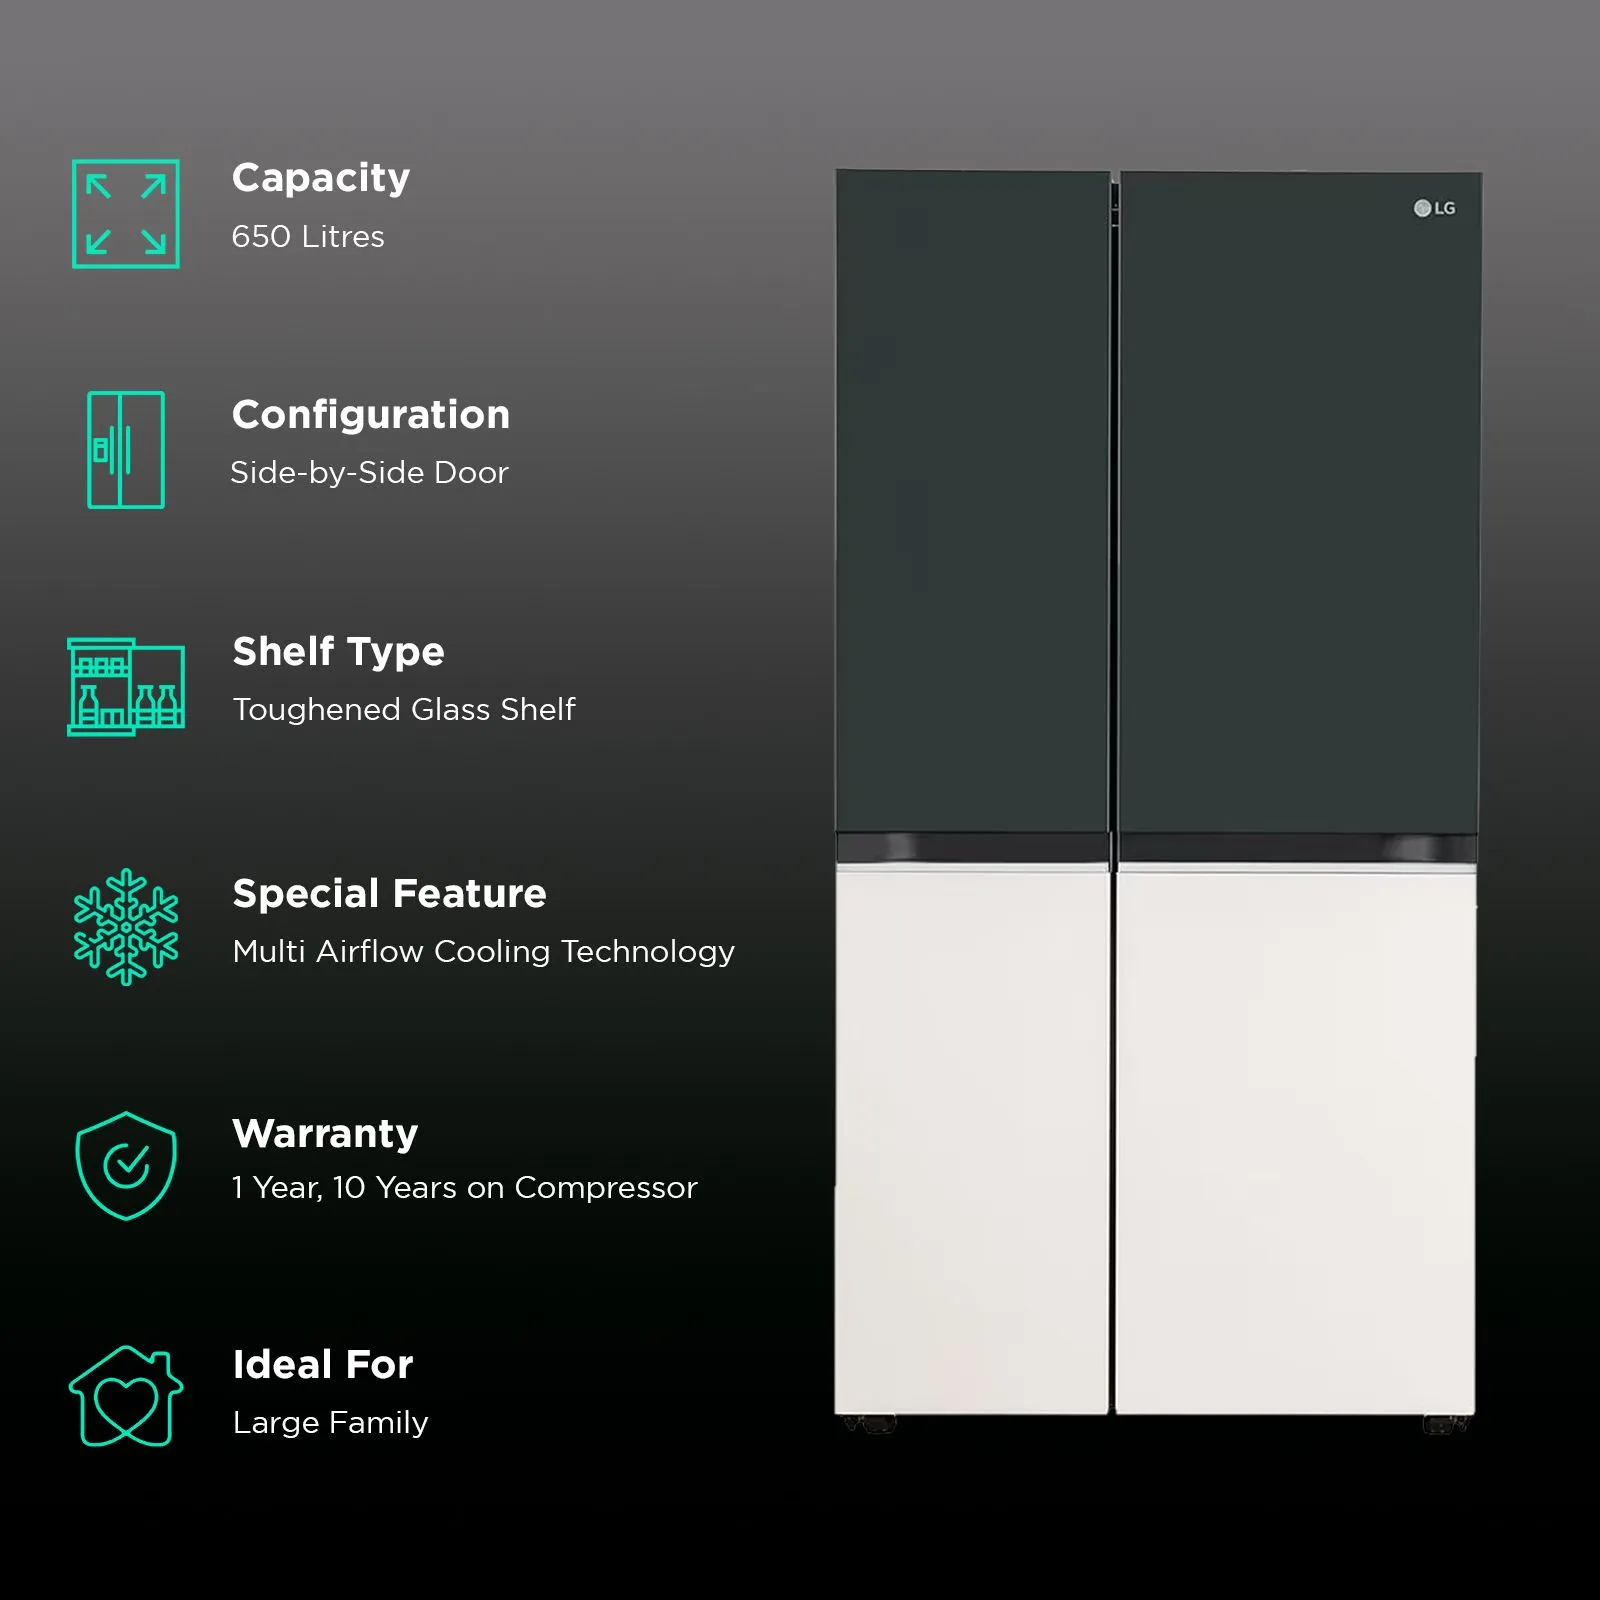Image resolution: width=1600 pixels, height=1600 pixels.
Task: Click the 10 Years on Compressor warranty text
Action: tap(514, 1188)
